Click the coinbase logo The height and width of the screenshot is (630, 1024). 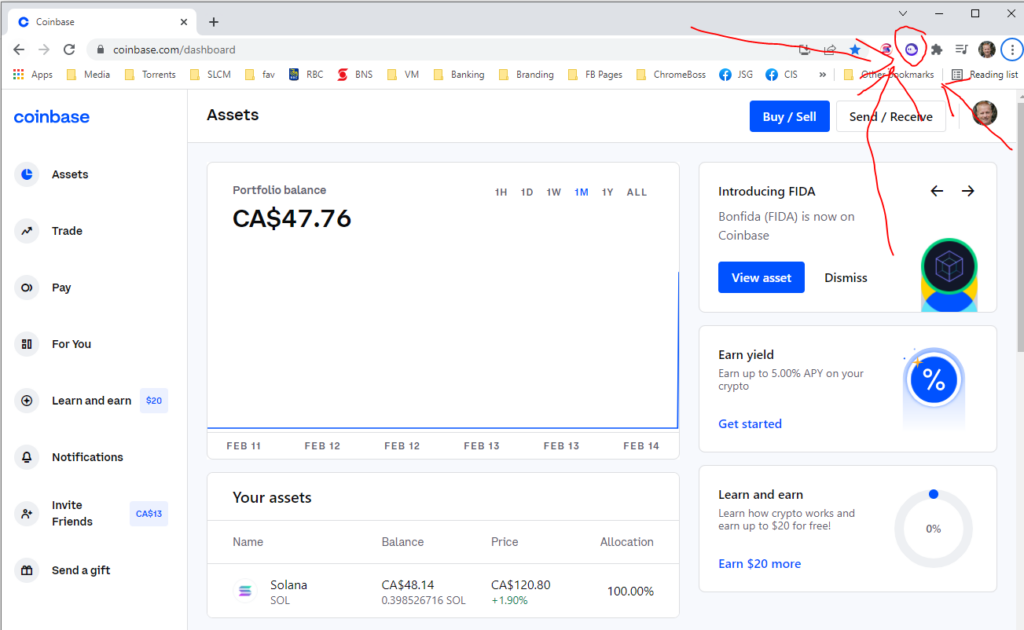[x=52, y=117]
